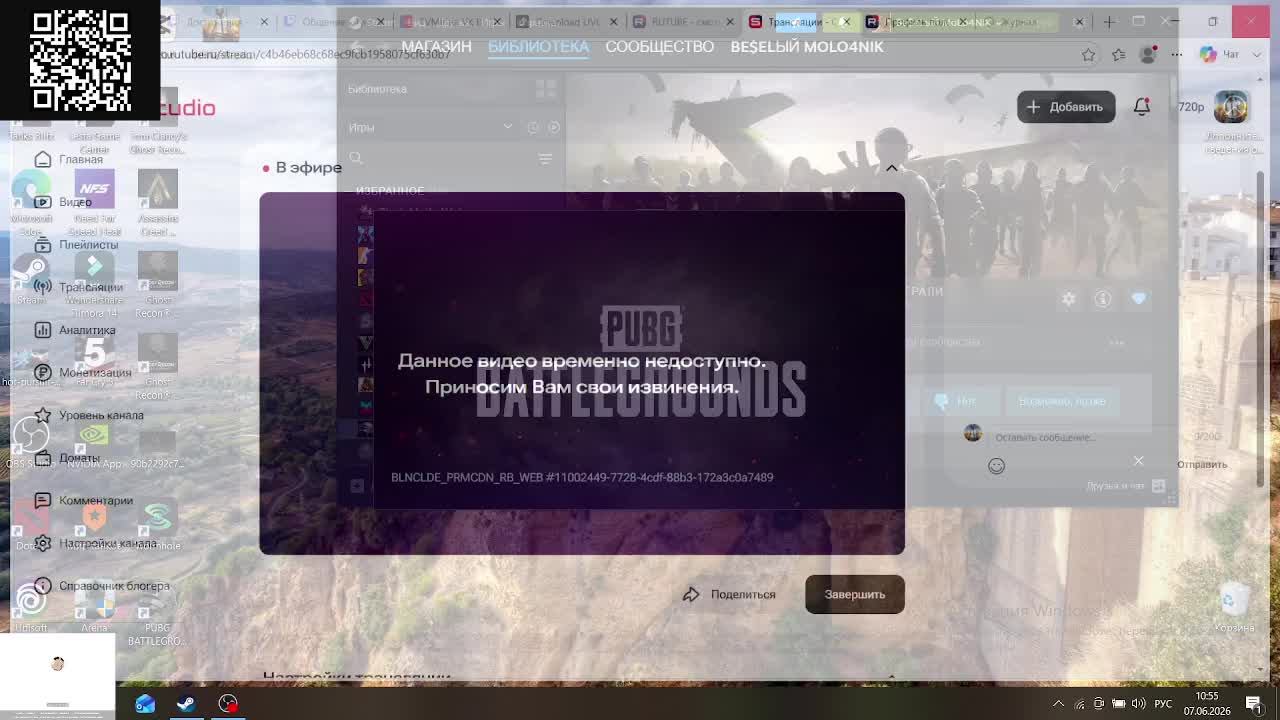
Task: Switch Steam library to grid view icon
Action: (545, 89)
